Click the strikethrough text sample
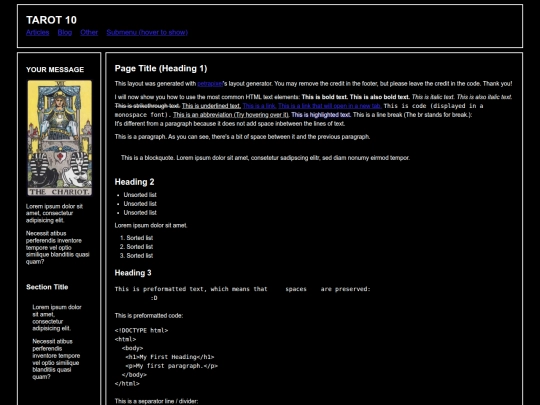Viewport: 540px width, 405px height. (147, 106)
